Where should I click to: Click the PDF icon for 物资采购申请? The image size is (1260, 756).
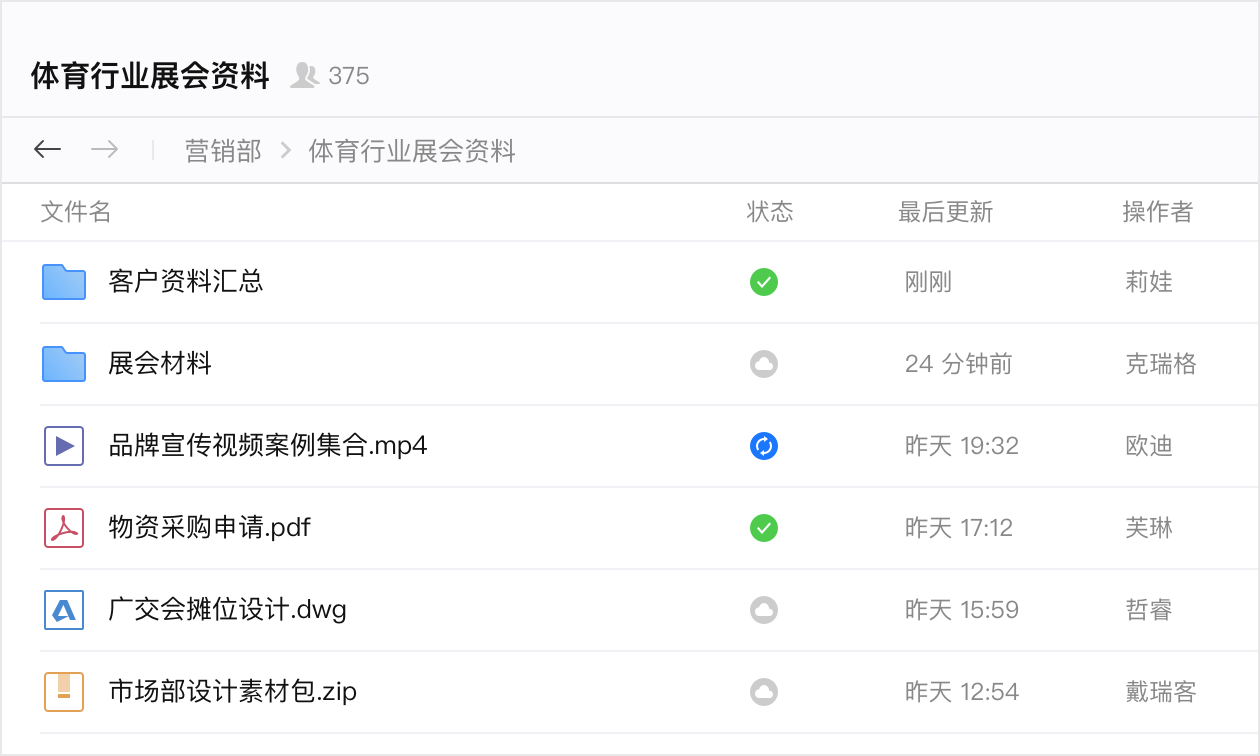64,528
